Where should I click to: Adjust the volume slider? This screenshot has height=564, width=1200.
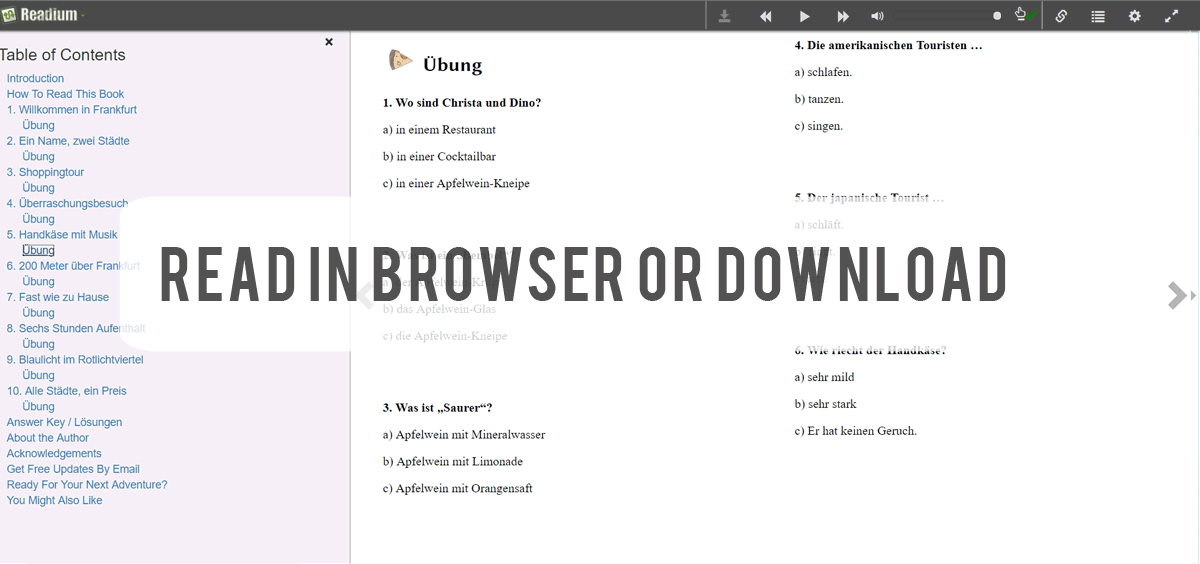(x=947, y=16)
